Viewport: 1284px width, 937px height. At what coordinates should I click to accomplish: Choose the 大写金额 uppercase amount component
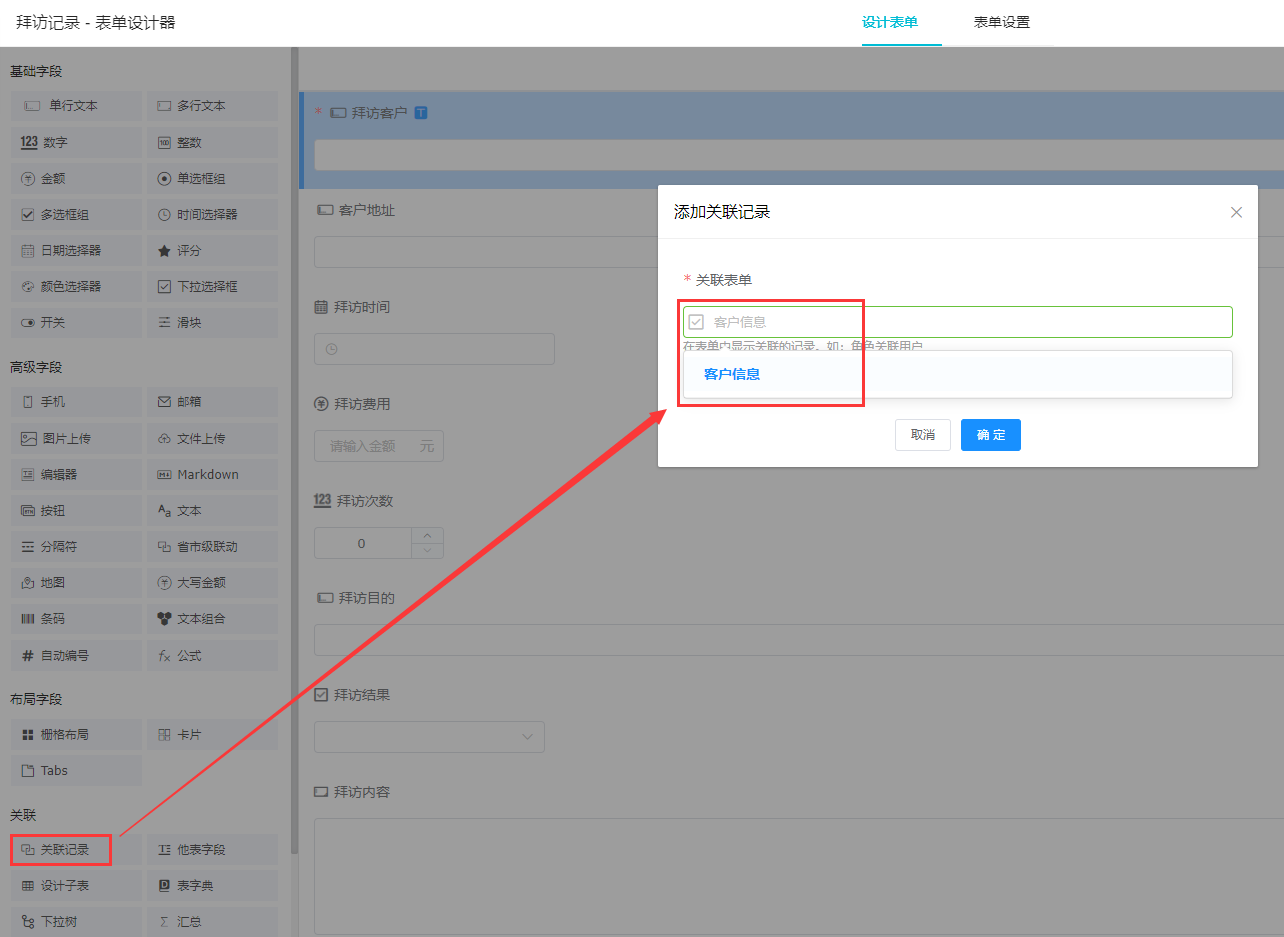point(213,582)
